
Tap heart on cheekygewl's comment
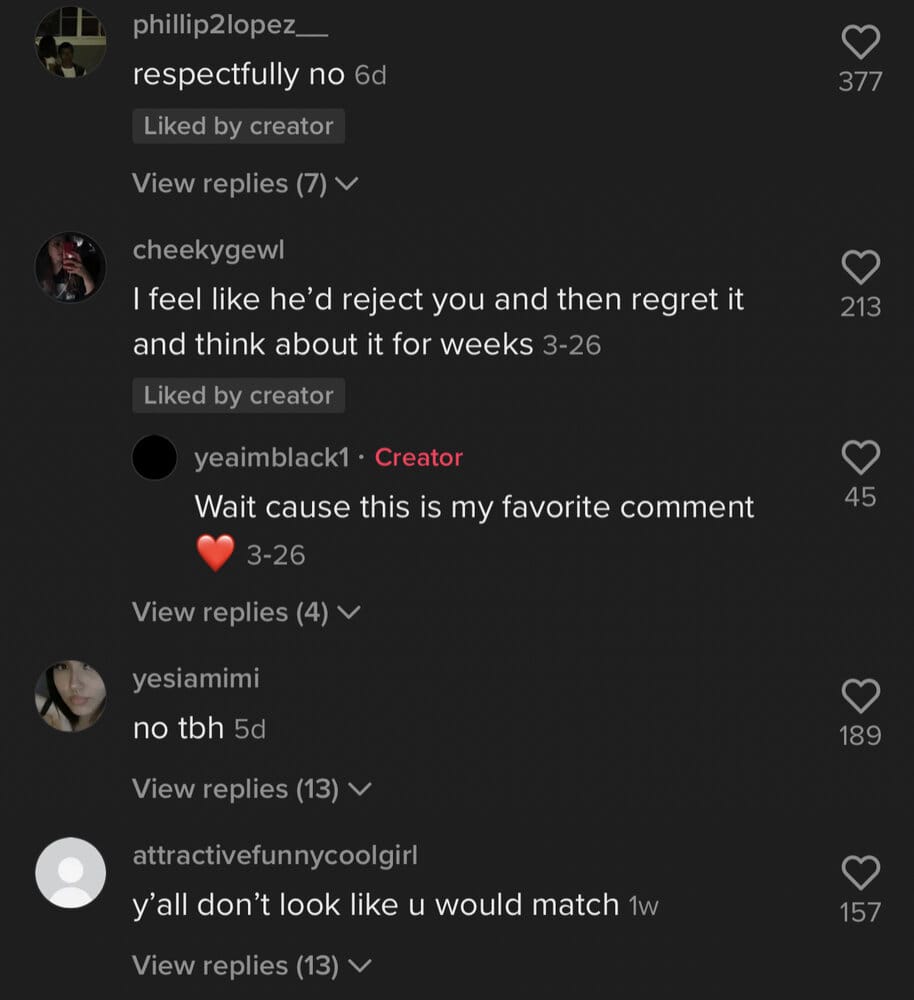click(860, 268)
